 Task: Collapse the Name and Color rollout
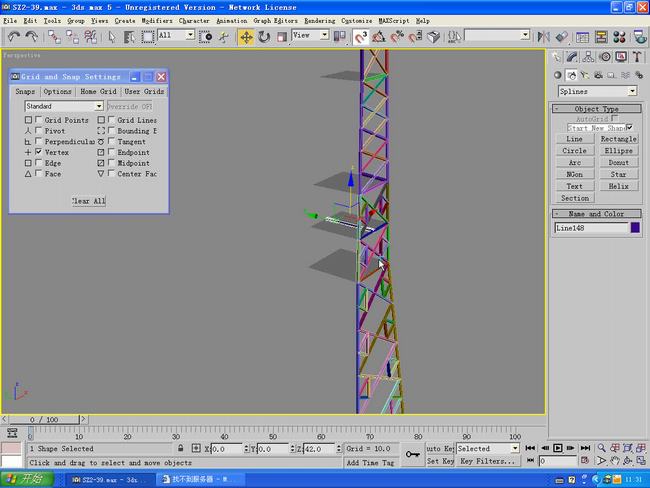coord(597,214)
